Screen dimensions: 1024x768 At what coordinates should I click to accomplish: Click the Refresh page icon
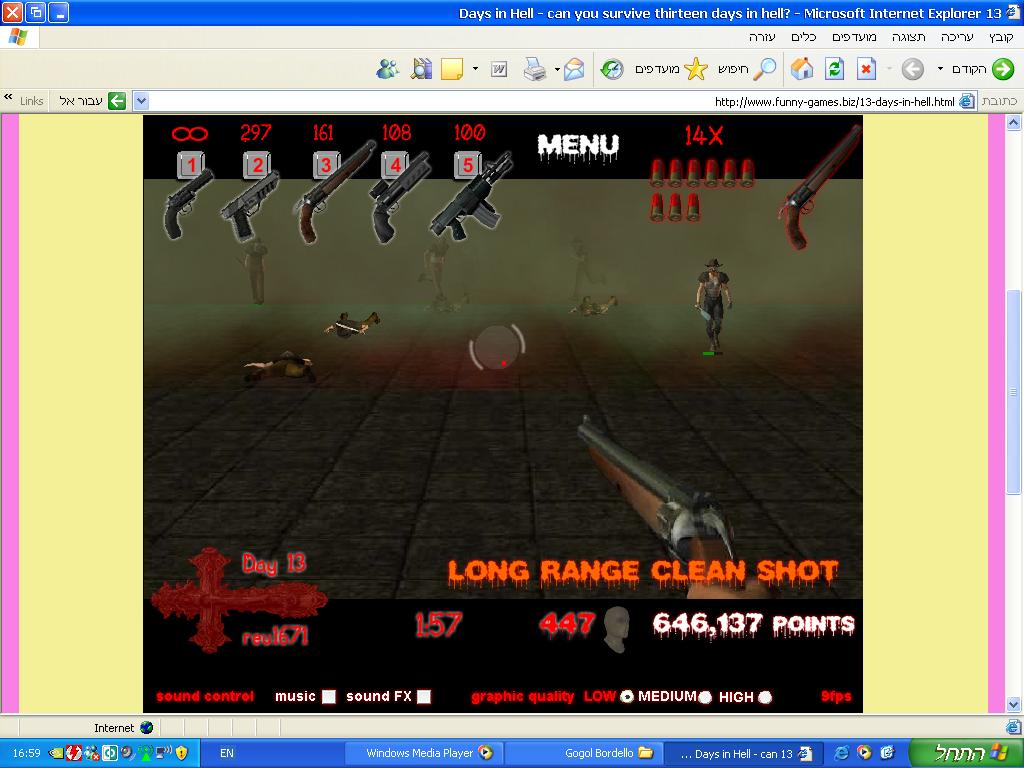(834, 69)
